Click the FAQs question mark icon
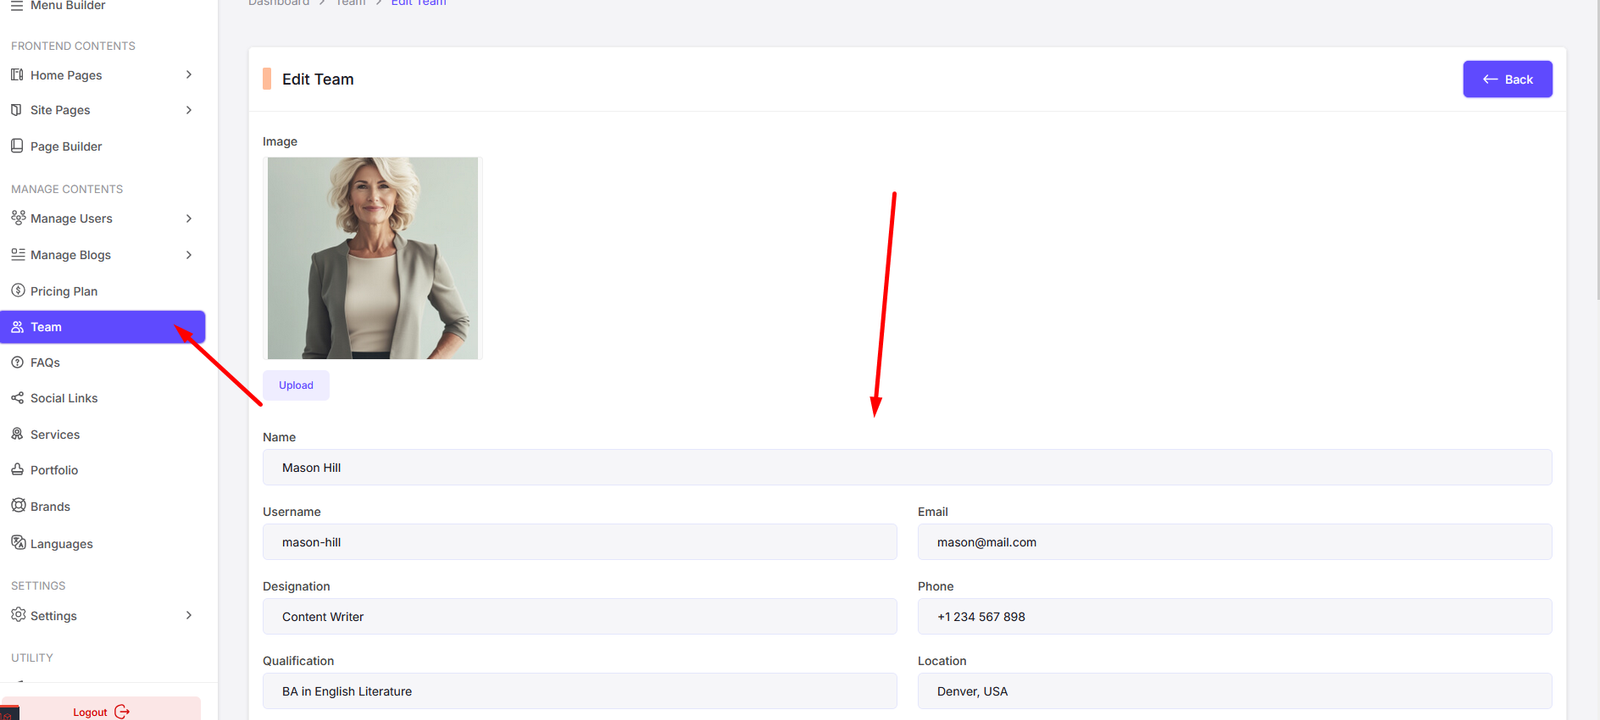The image size is (1600, 720). [17, 362]
